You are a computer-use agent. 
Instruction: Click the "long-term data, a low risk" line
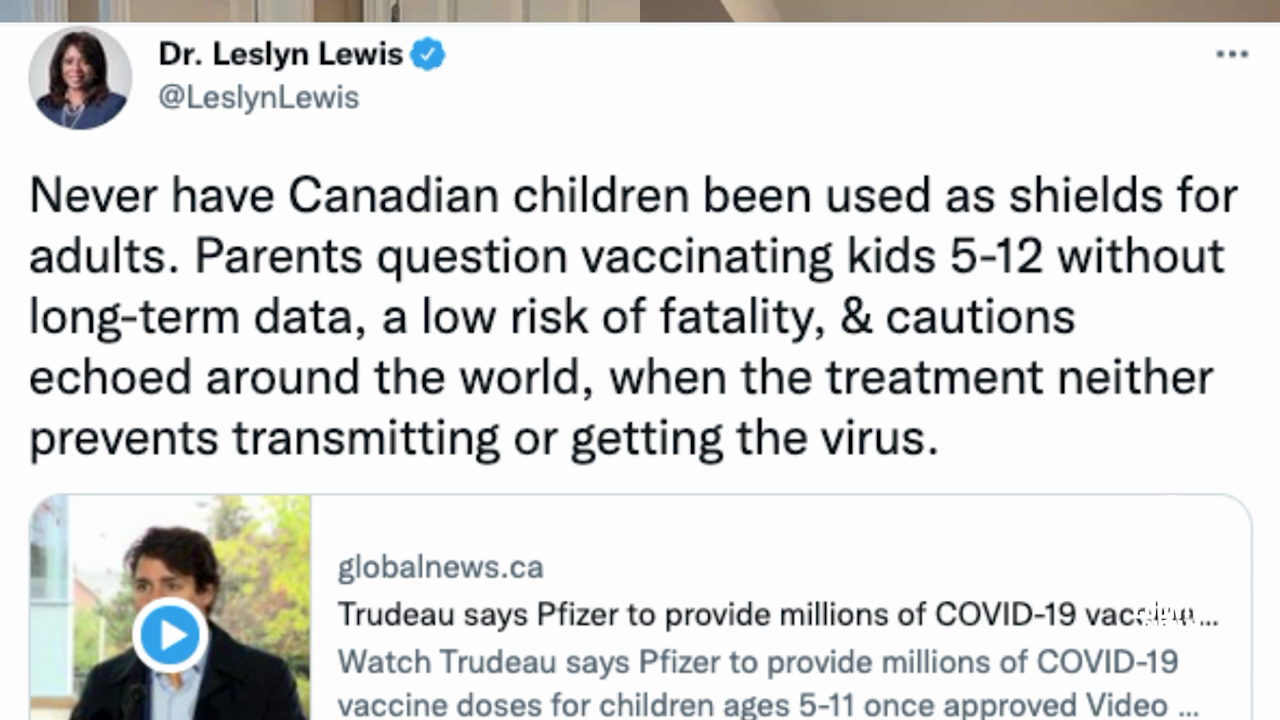pos(551,317)
